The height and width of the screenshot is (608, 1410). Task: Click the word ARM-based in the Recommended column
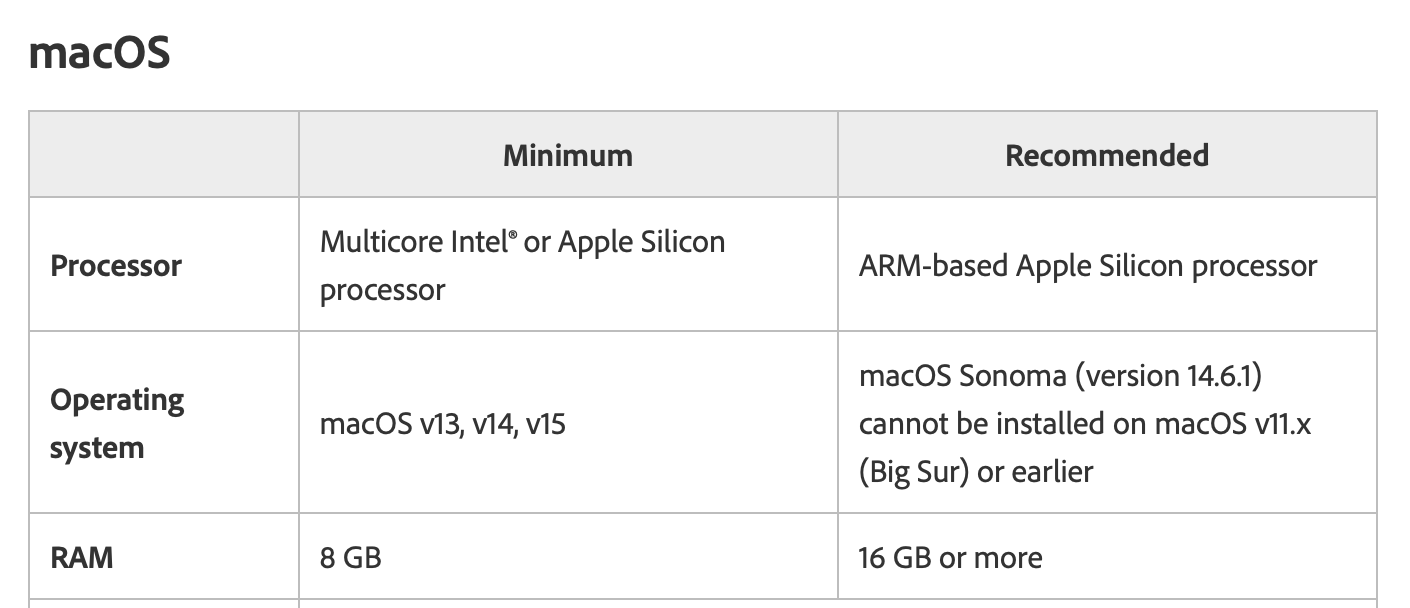[x=933, y=266]
